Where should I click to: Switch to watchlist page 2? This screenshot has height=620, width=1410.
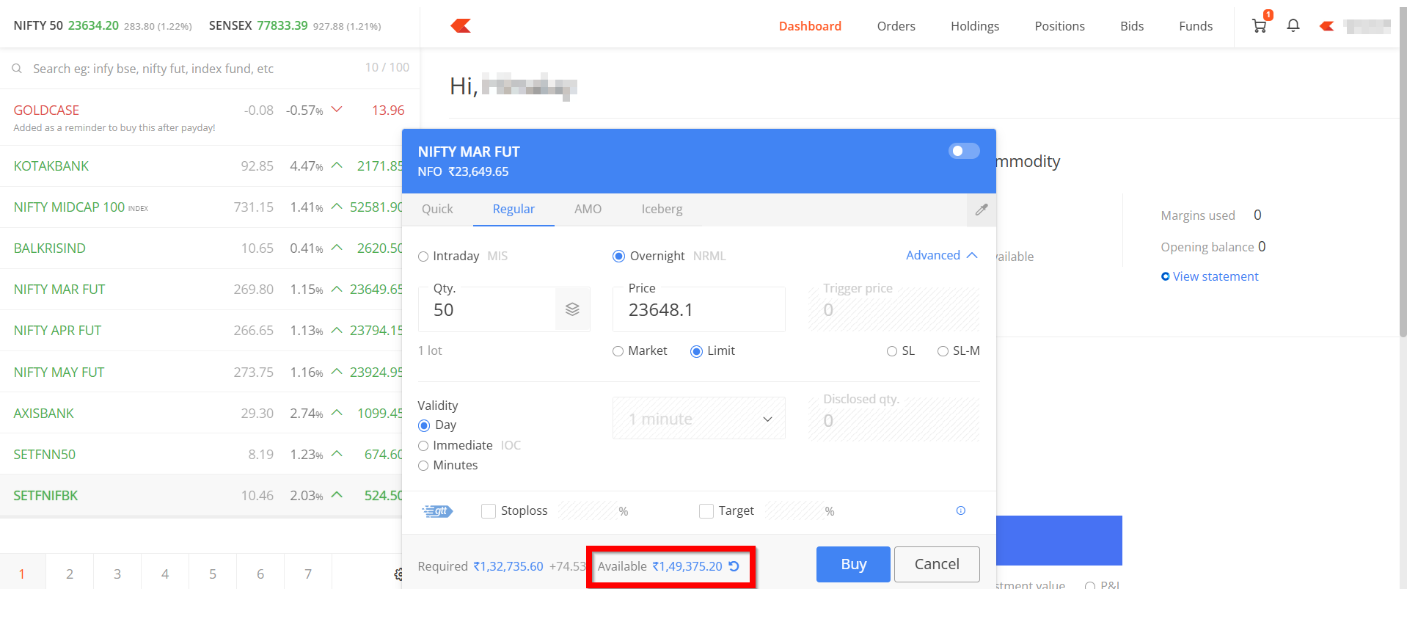70,574
